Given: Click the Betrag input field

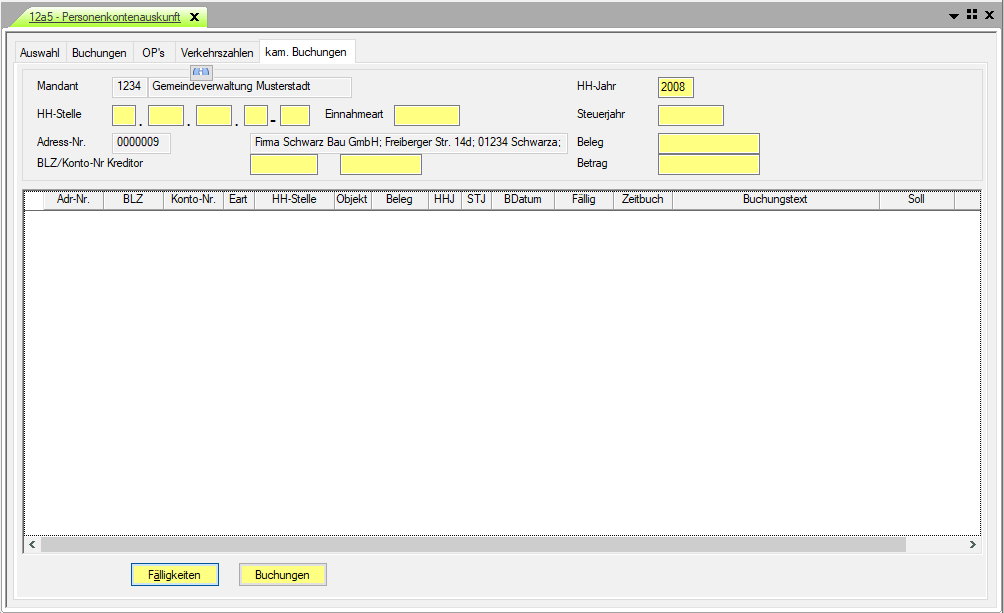Looking at the screenshot, I should 708,164.
